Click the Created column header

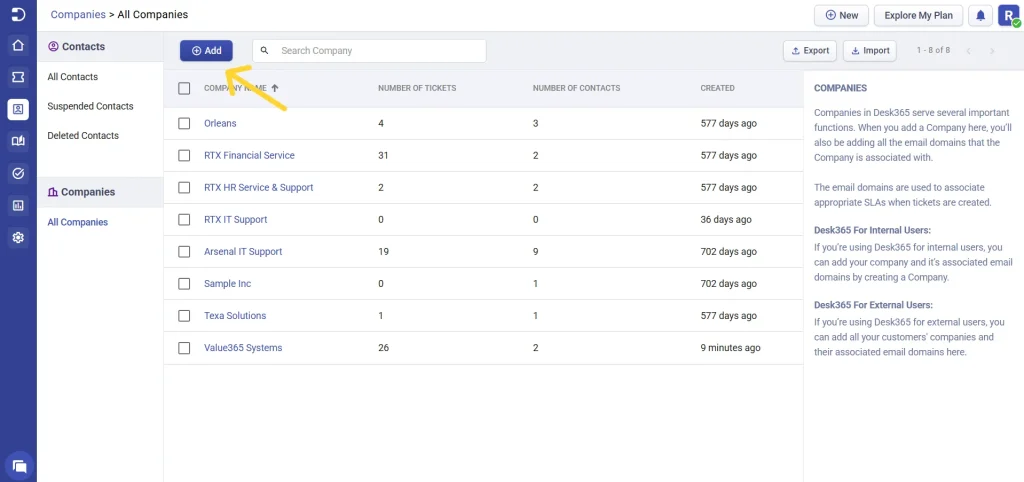718,88
